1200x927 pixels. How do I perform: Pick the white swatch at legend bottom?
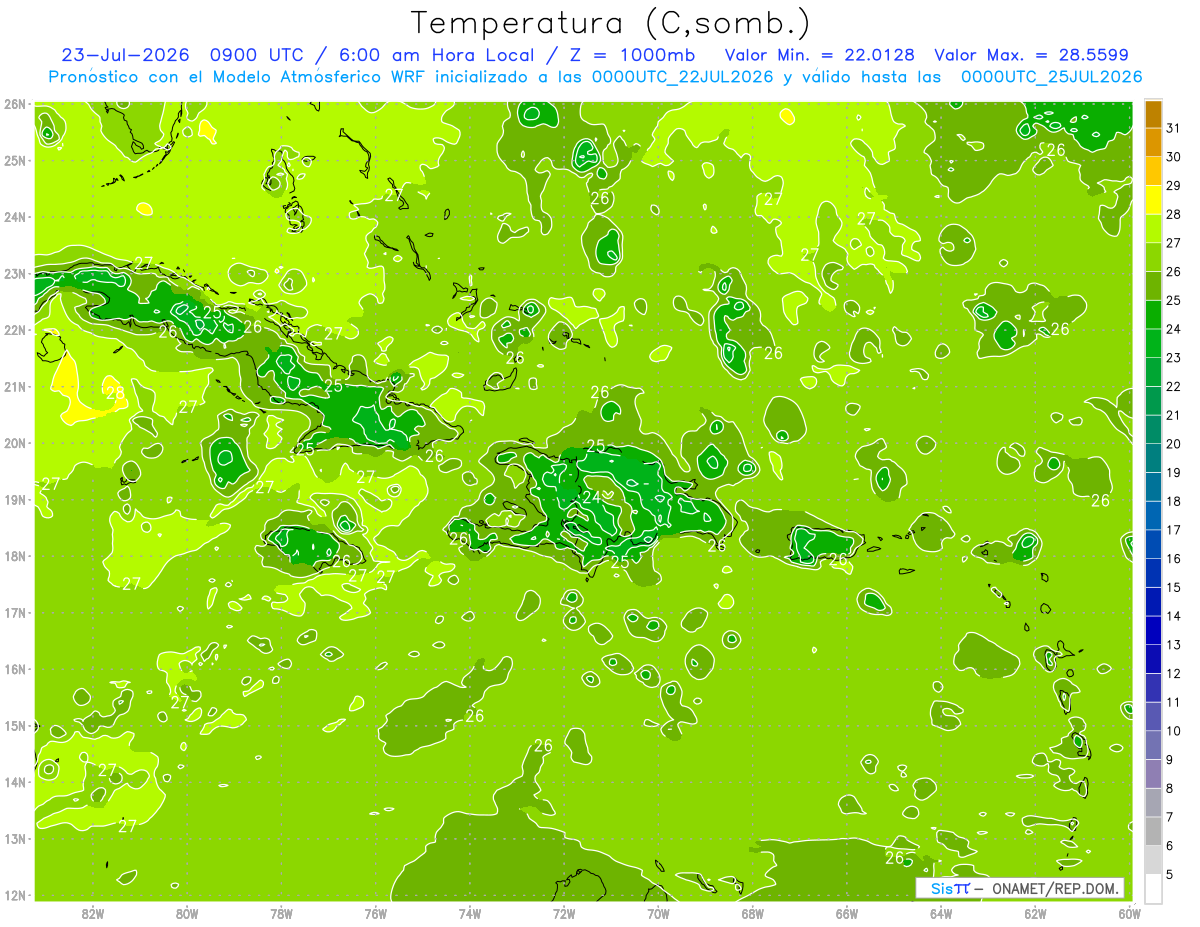1153,889
